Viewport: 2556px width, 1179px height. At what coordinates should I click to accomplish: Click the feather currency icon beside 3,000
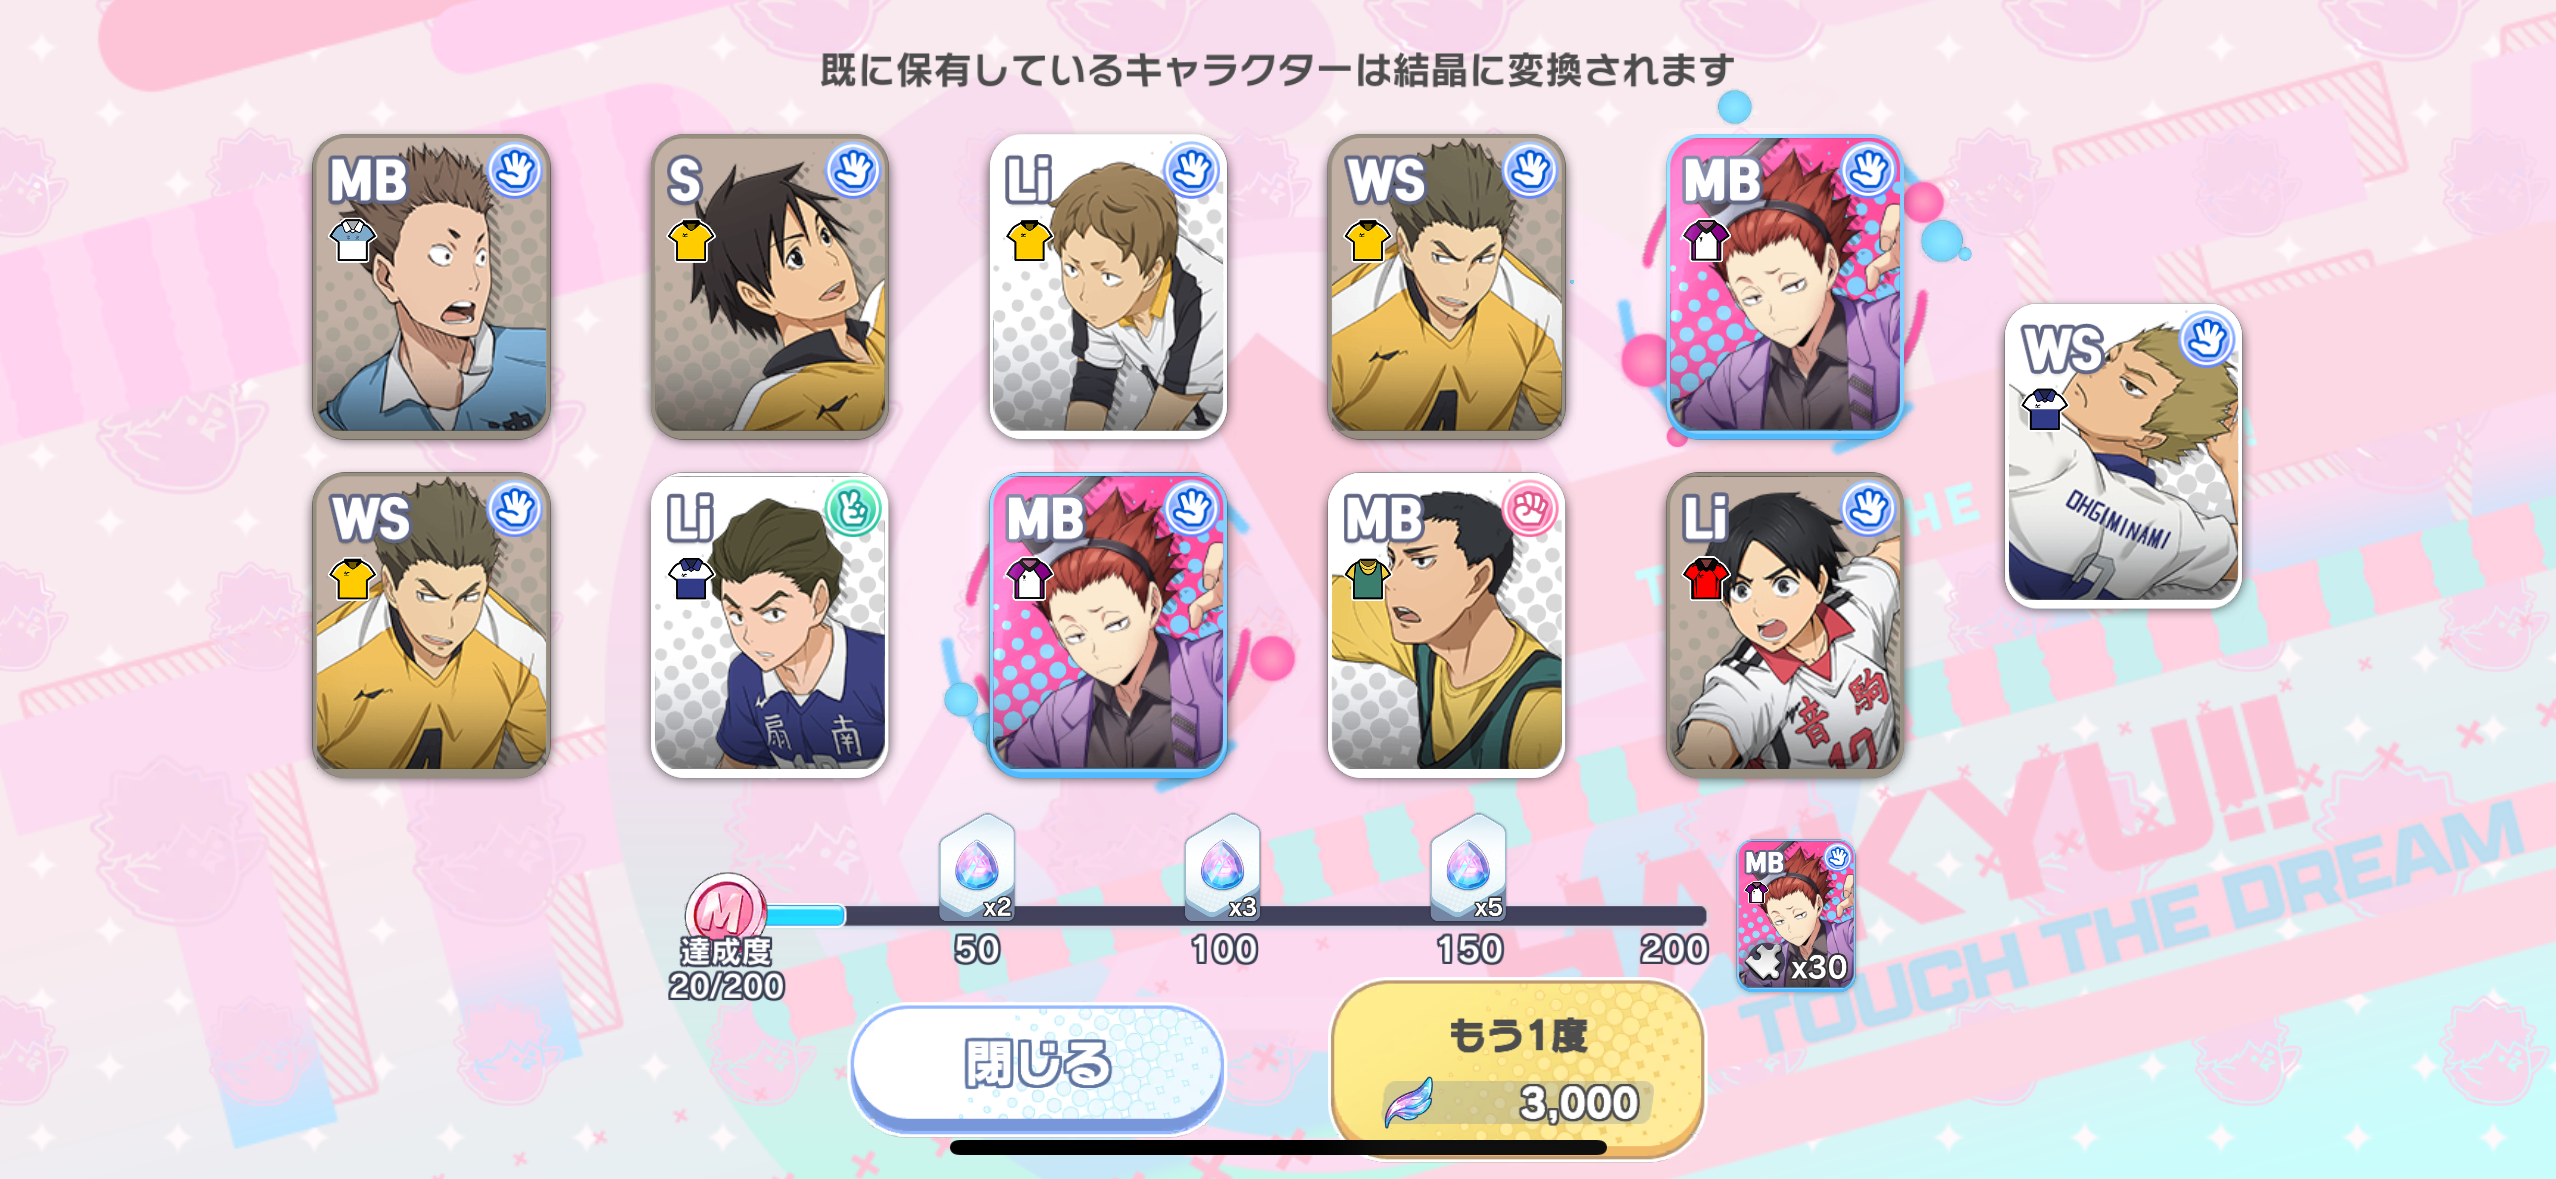coord(1410,1102)
